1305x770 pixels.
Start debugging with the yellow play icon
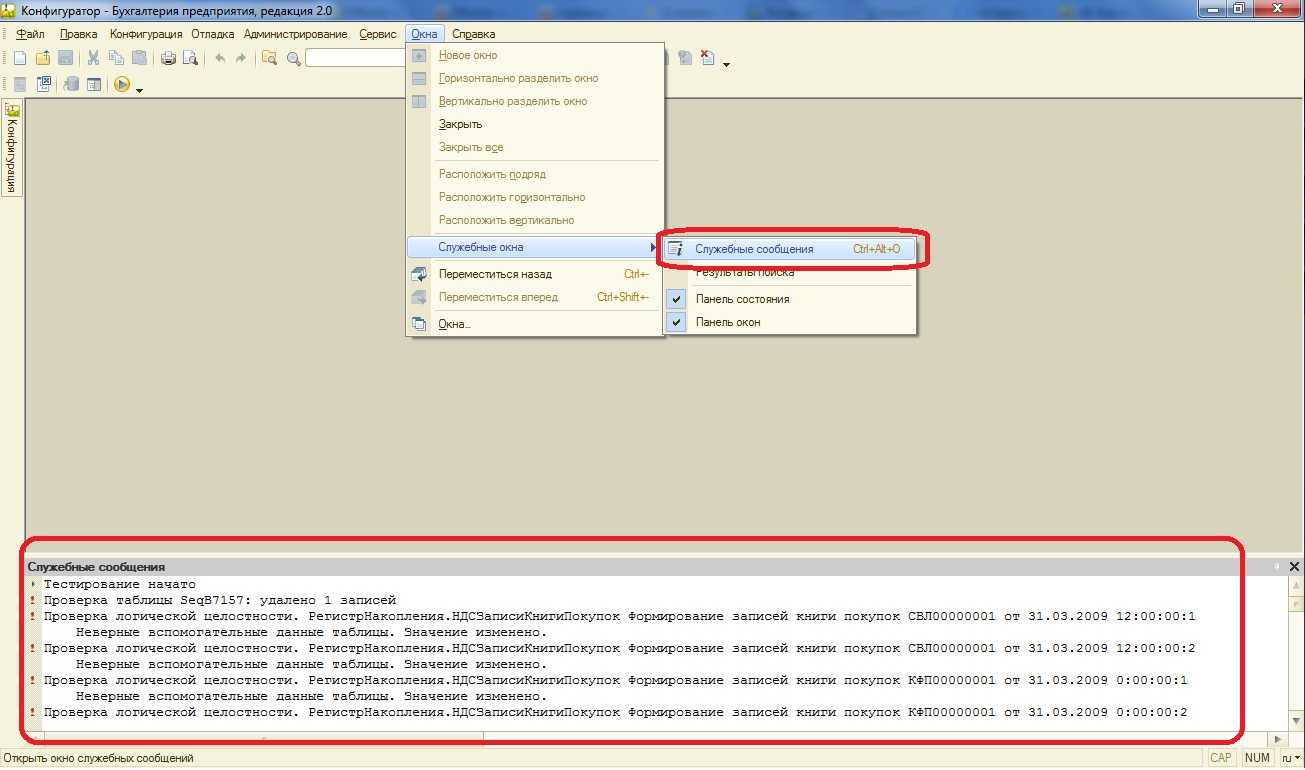122,85
